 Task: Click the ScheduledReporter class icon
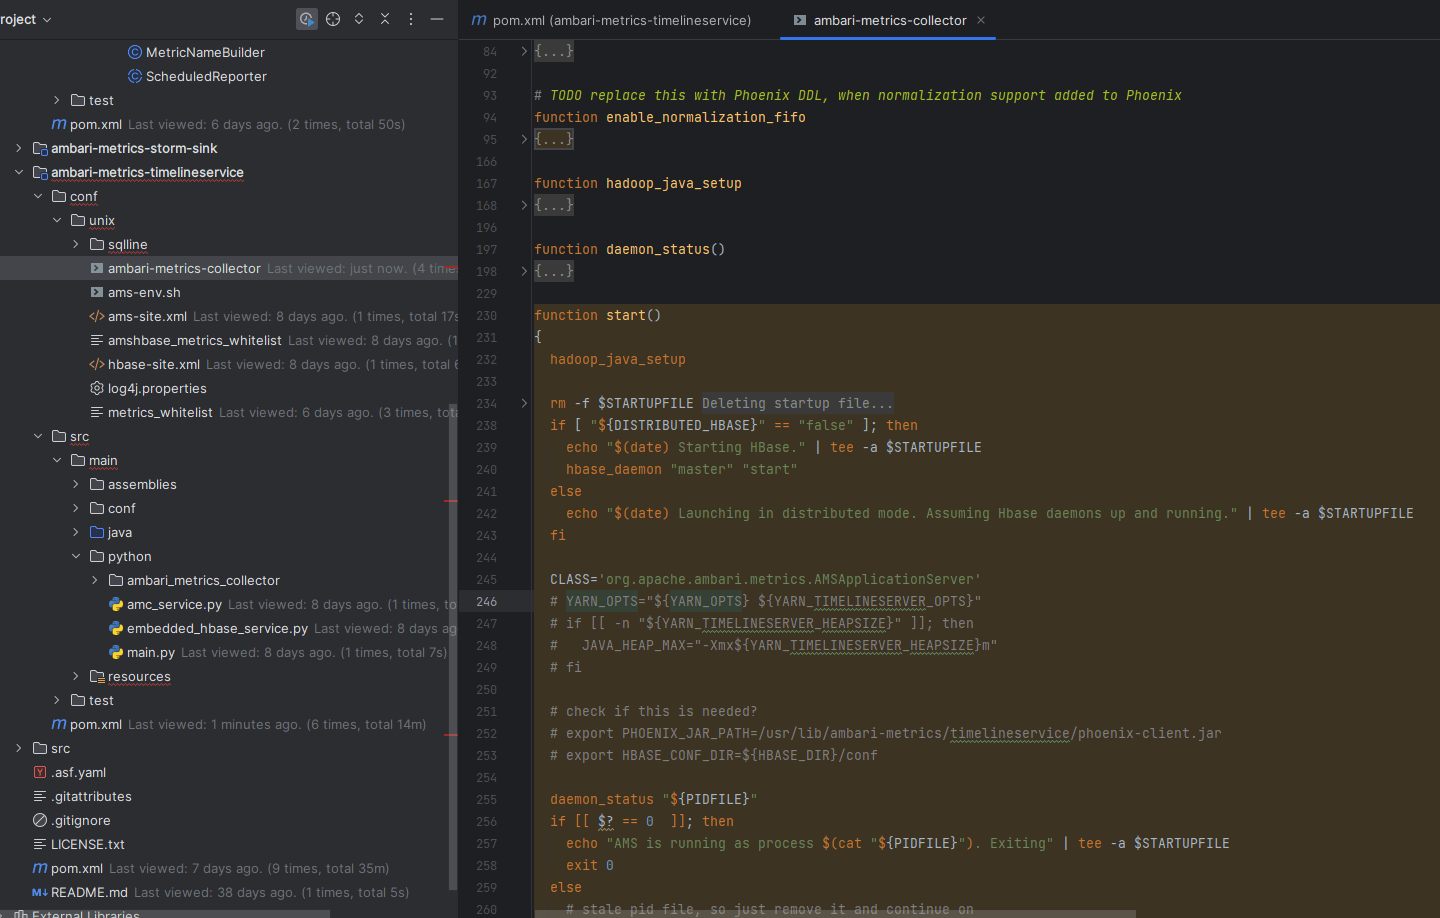coord(135,76)
